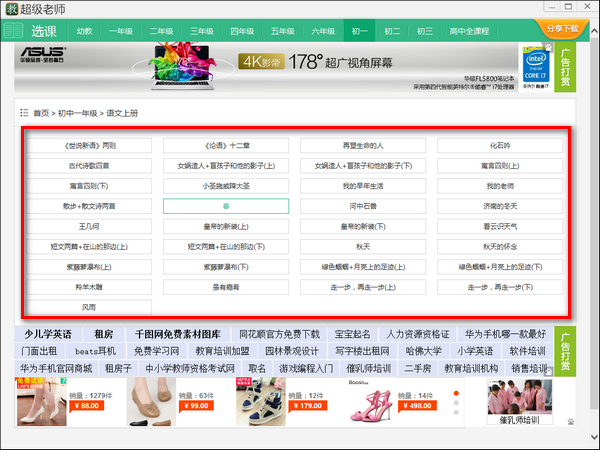Click the 超级老师 app logo icon
This screenshot has height=450, width=600.
tap(11, 9)
